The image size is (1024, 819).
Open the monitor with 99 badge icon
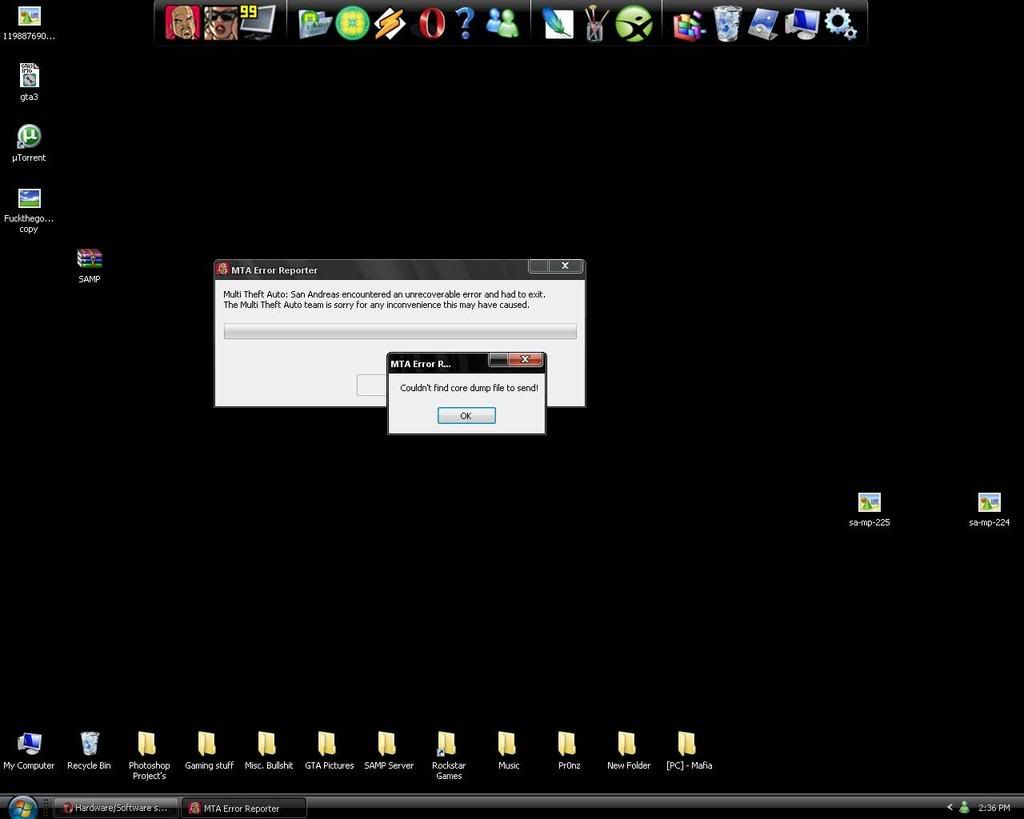pos(257,22)
